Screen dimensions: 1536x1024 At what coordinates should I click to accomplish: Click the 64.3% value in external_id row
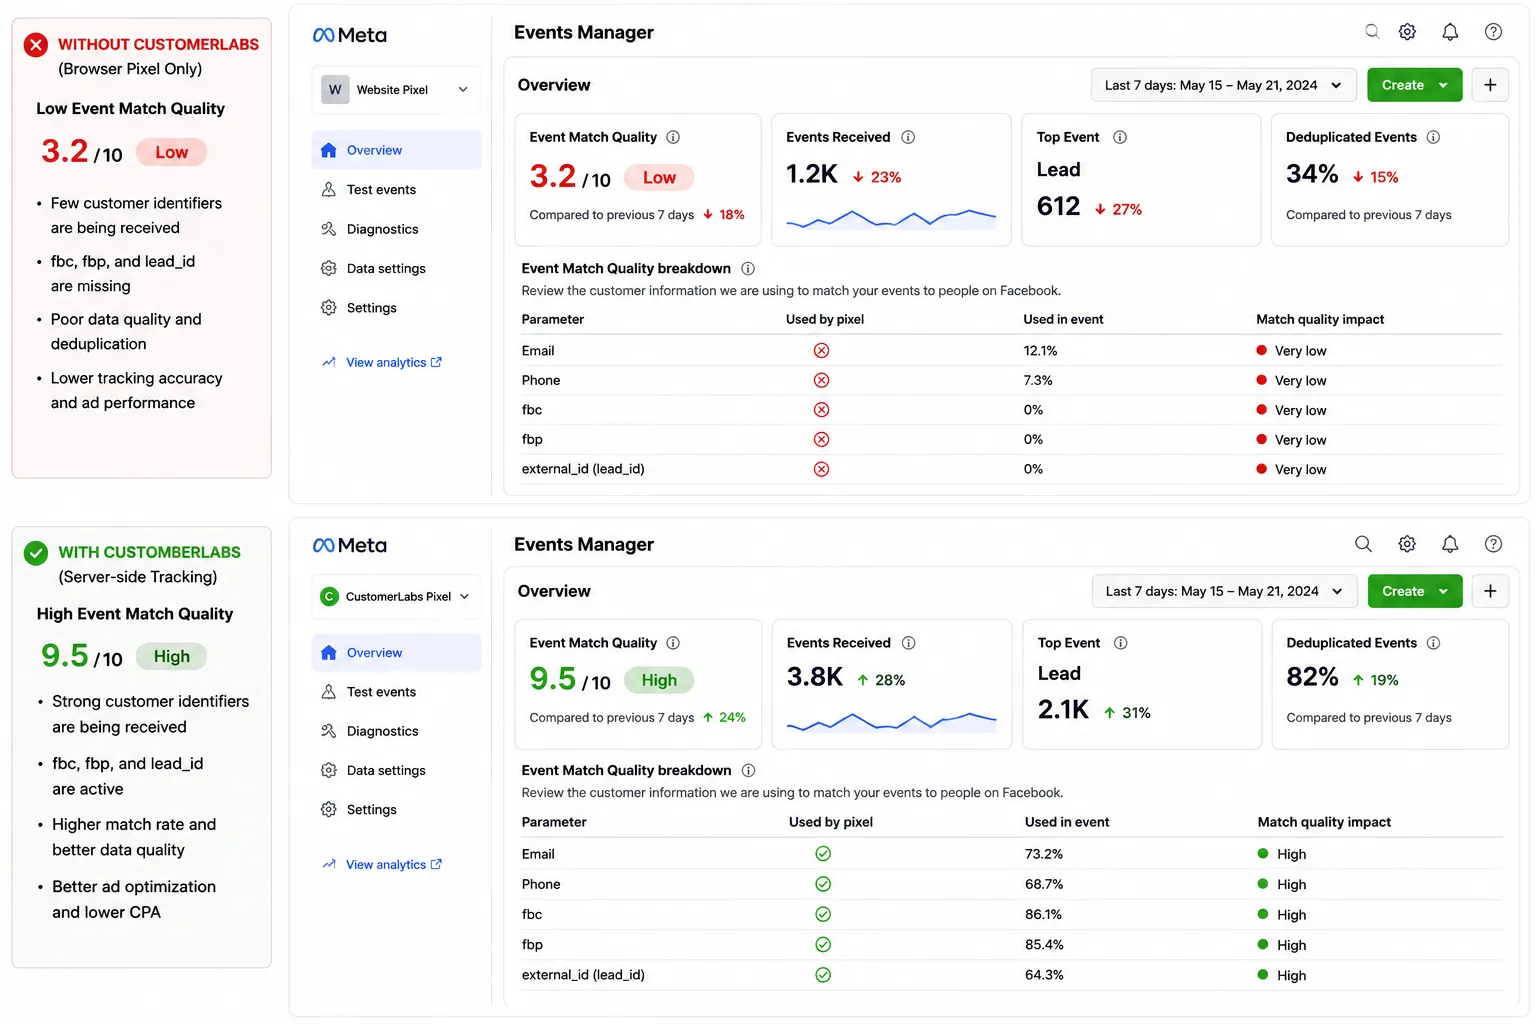click(x=1044, y=975)
